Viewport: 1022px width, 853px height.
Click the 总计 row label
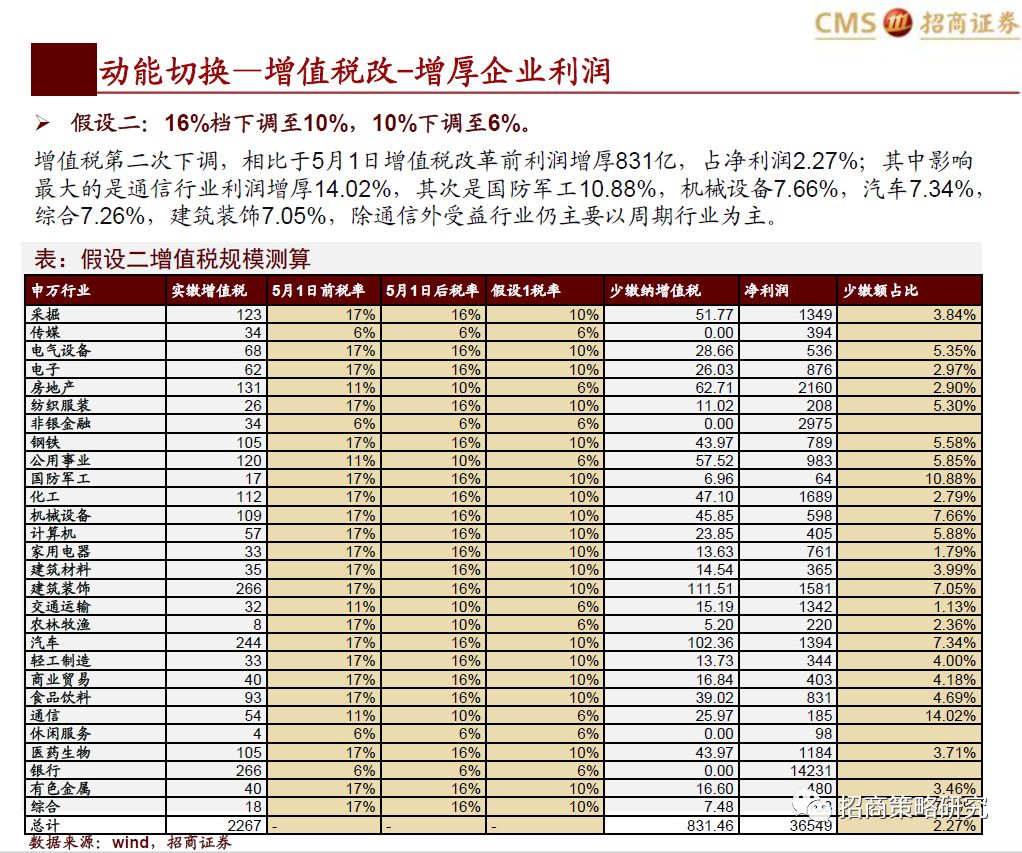[45, 825]
